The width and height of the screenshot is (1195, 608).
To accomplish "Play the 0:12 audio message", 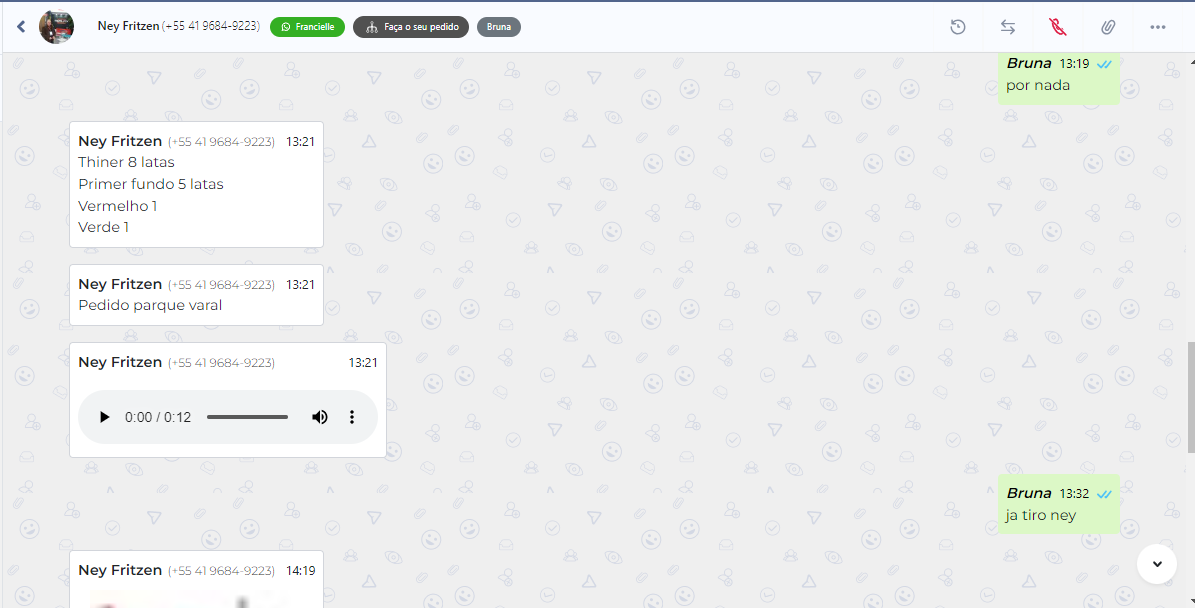I will tap(104, 417).
